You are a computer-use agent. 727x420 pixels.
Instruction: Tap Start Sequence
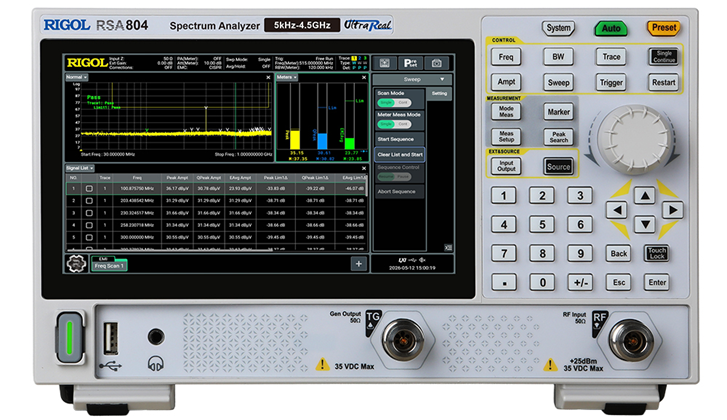pyautogui.click(x=399, y=139)
